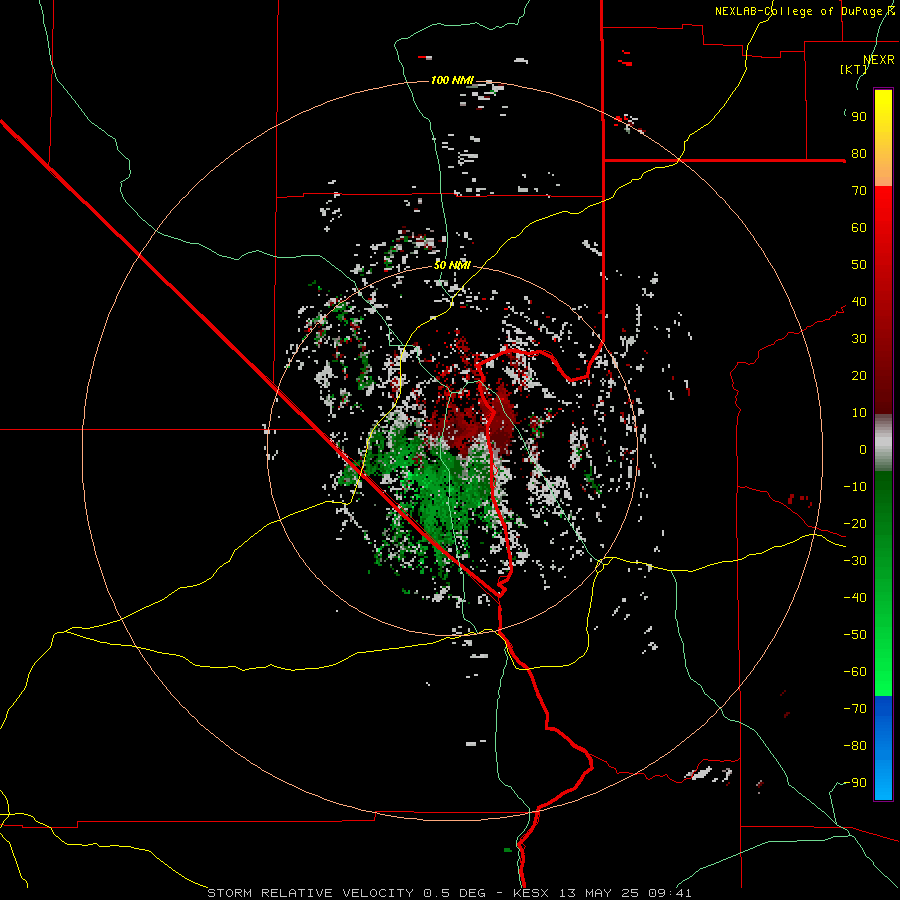The width and height of the screenshot is (900, 900).
Task: Click the -90 value on the velocity scale
Action: (x=855, y=783)
